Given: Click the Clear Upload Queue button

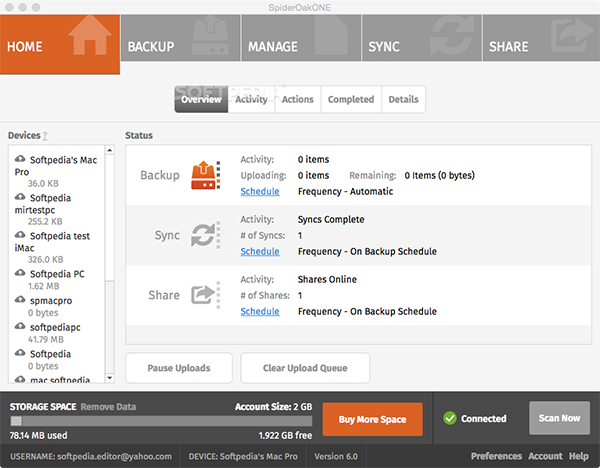Looking at the screenshot, I should click(x=305, y=368).
